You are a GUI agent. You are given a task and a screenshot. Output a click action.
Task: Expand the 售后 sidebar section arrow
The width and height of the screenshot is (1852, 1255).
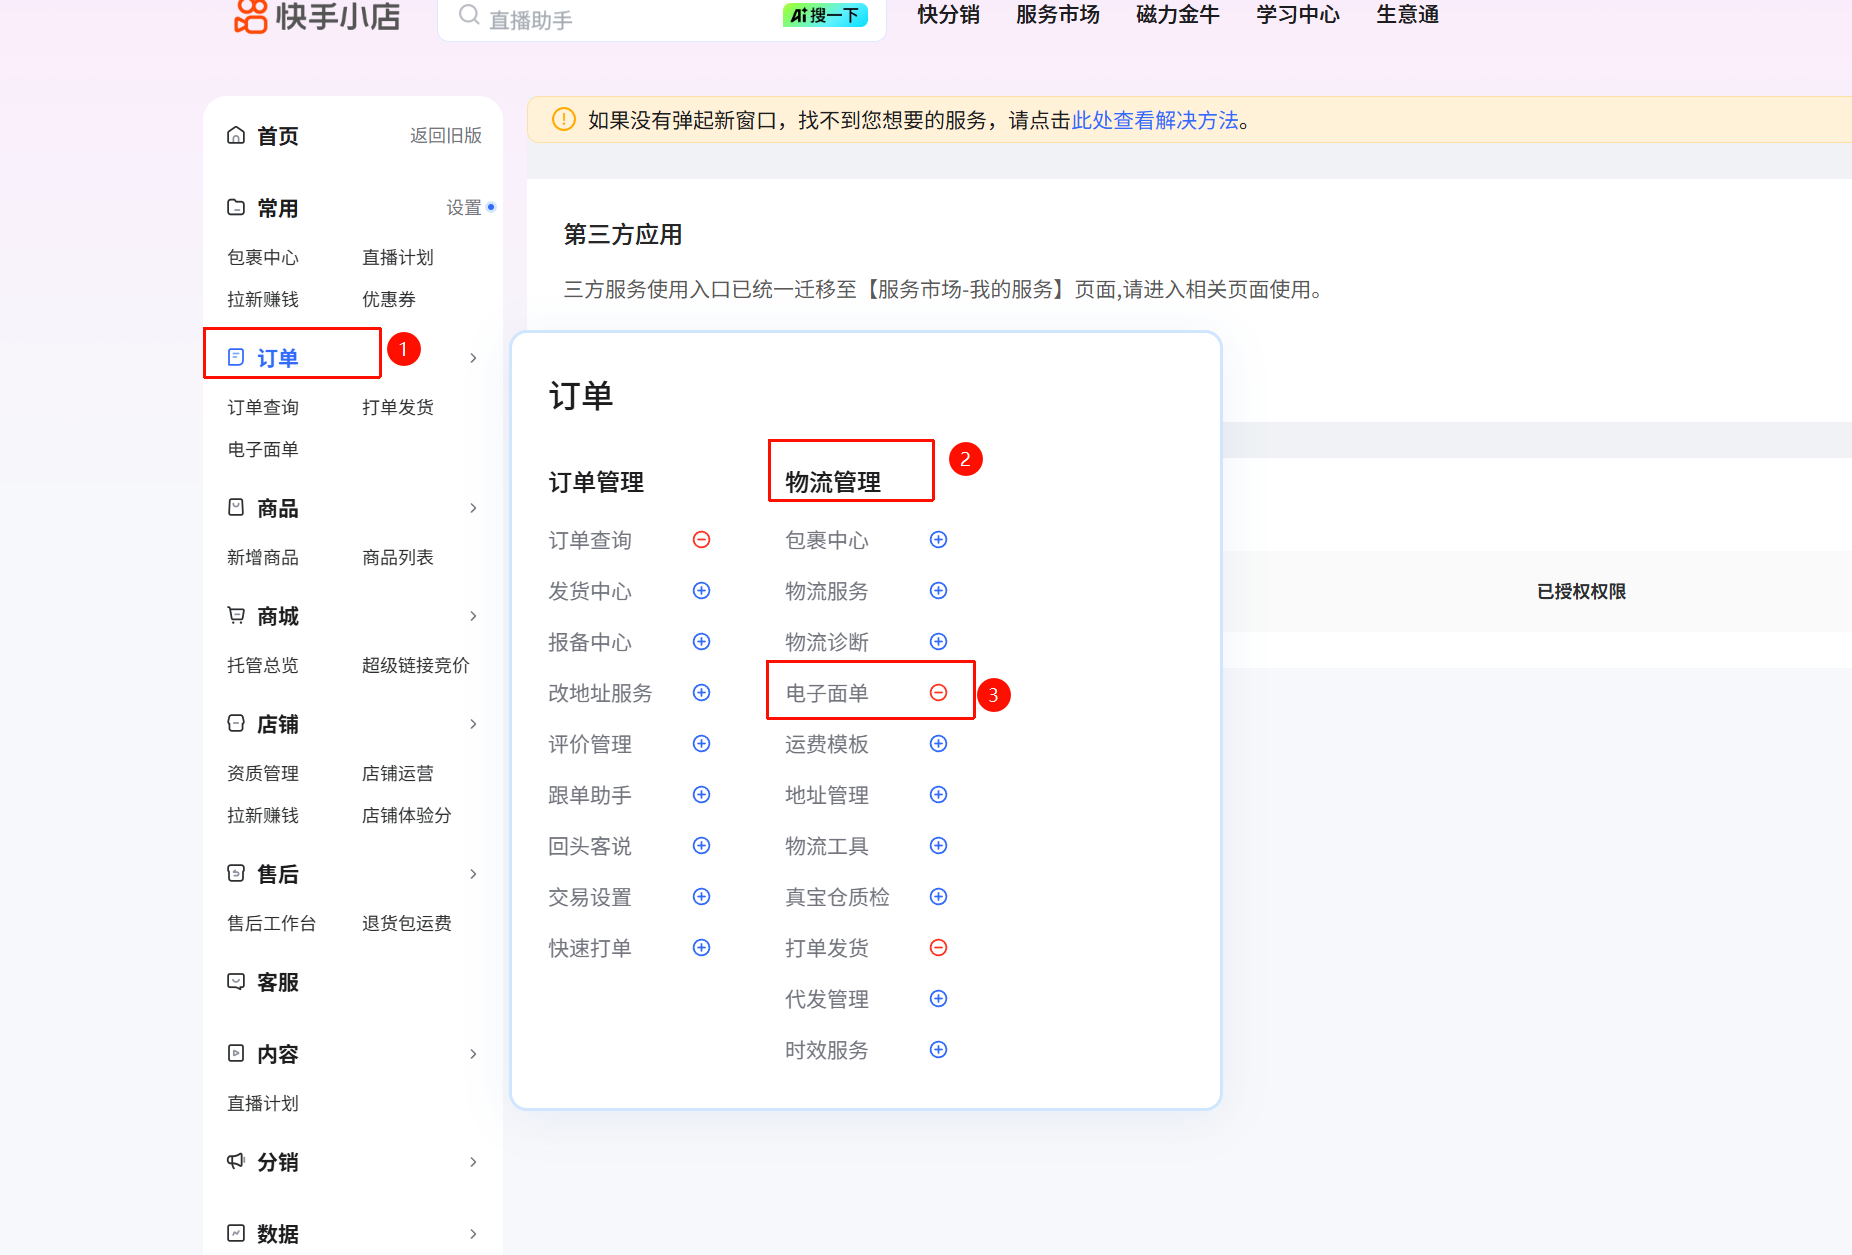pos(473,874)
